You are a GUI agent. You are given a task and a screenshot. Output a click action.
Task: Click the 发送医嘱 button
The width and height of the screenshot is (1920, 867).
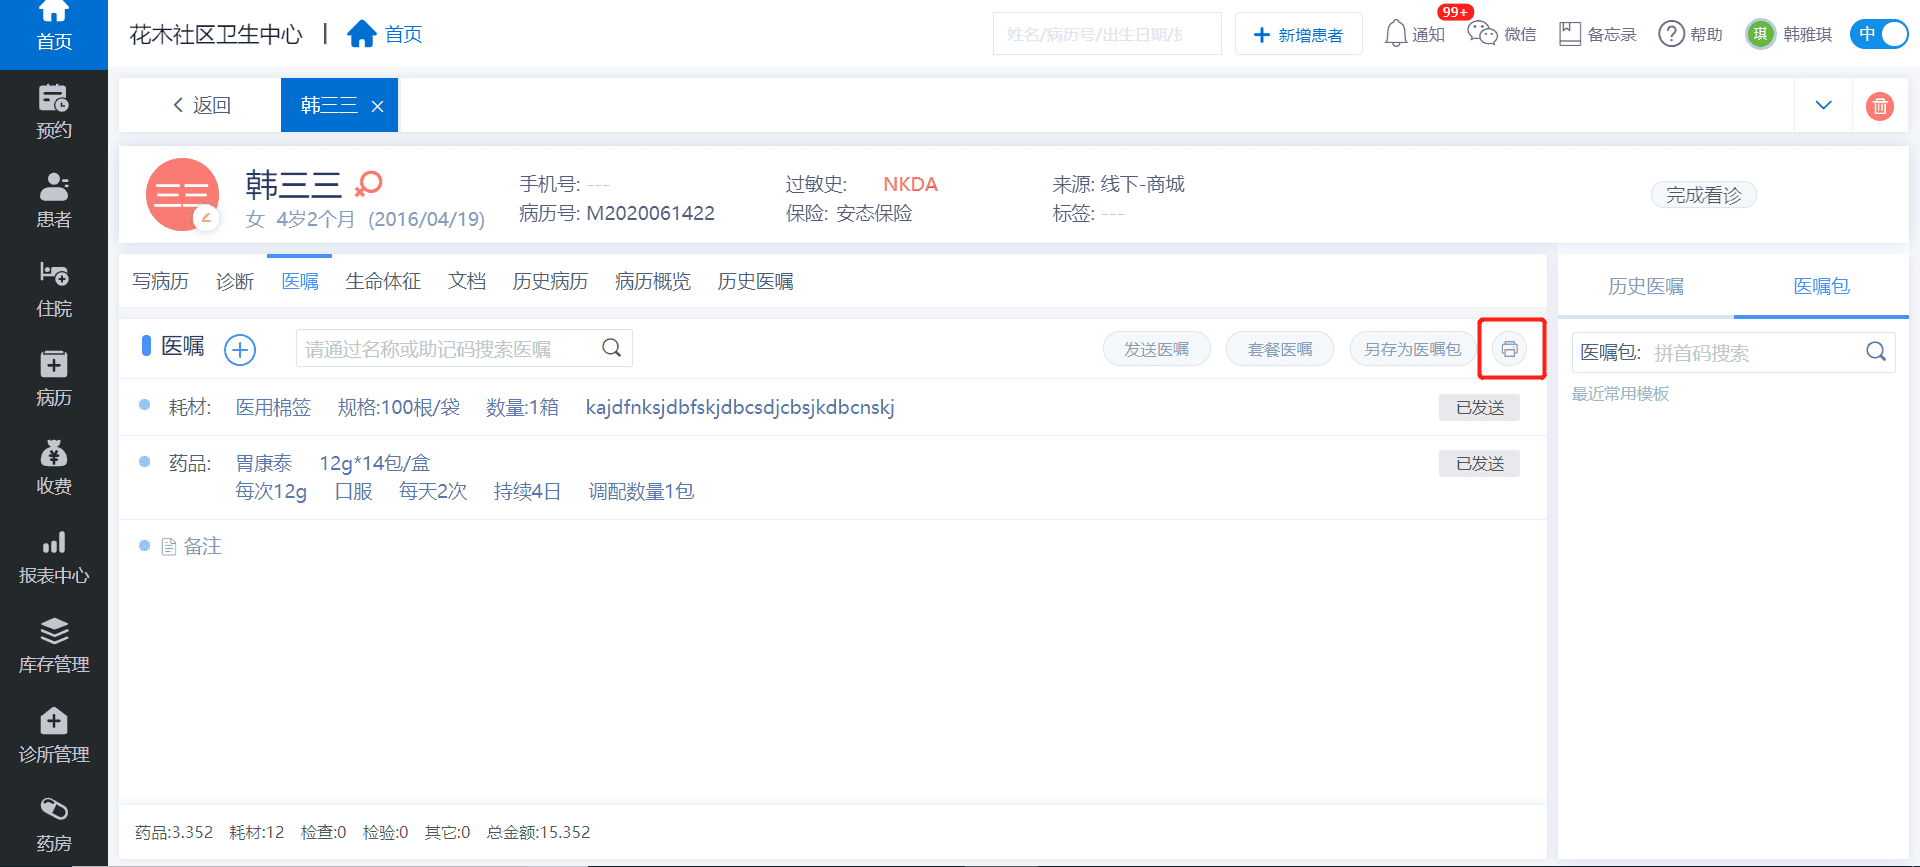point(1156,349)
